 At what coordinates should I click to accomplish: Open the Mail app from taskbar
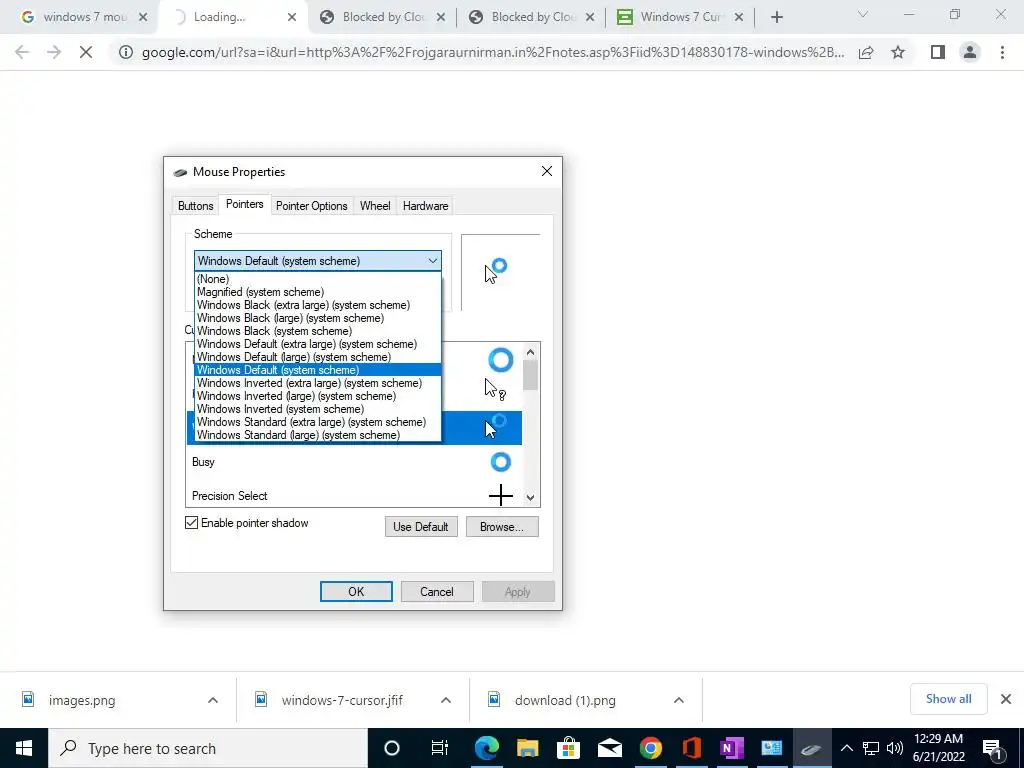(609, 748)
